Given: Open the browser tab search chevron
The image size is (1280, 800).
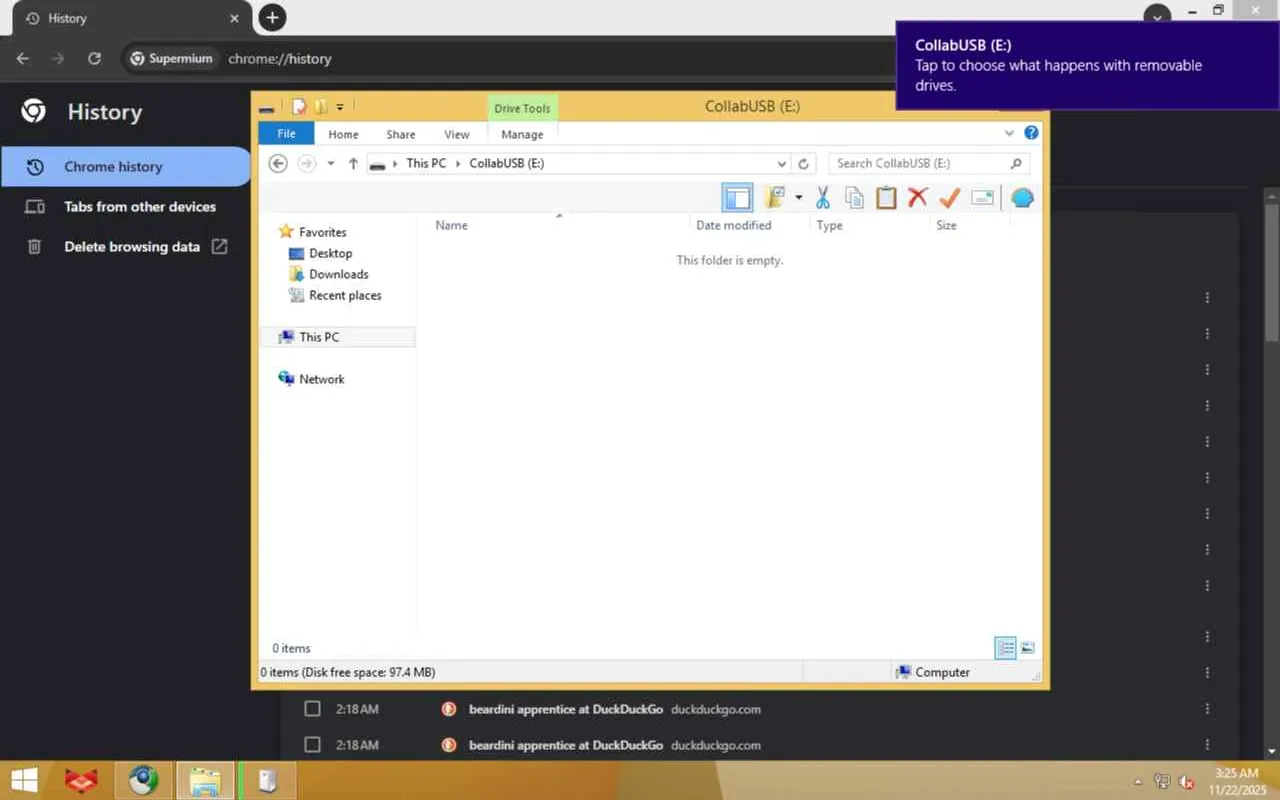Looking at the screenshot, I should pos(1157,15).
